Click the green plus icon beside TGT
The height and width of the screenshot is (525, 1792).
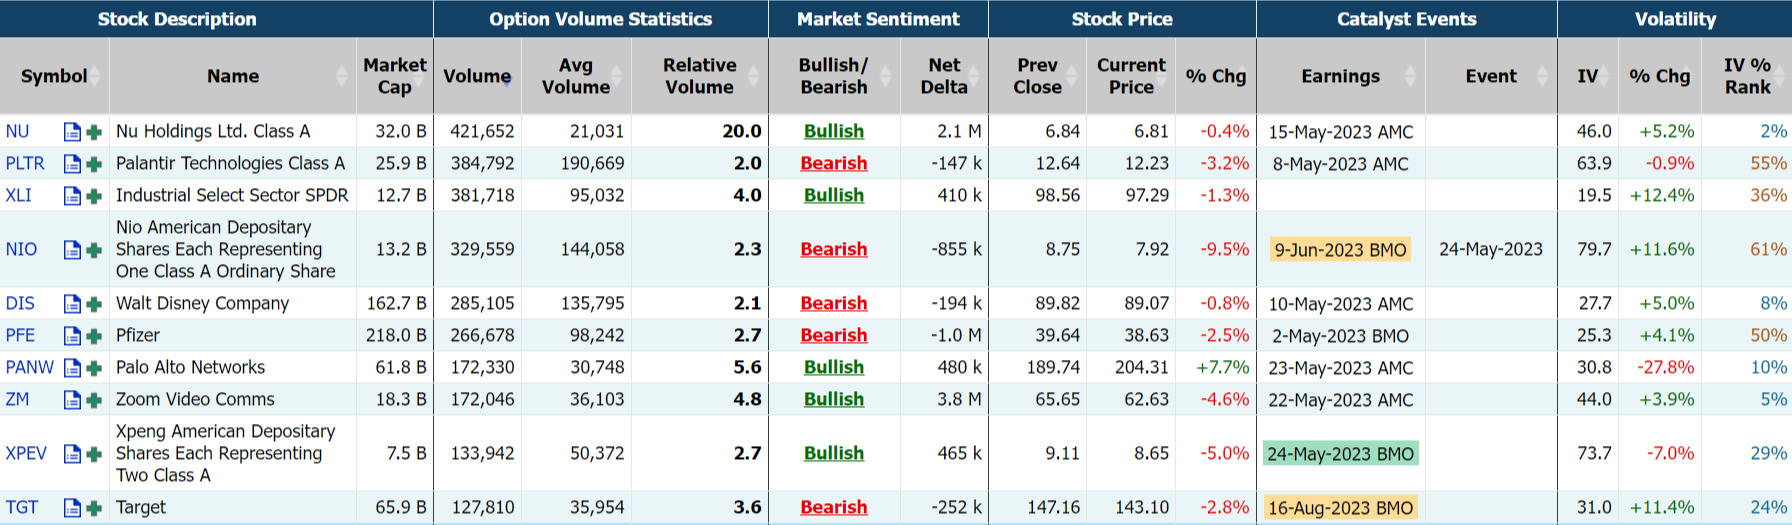[x=94, y=508]
